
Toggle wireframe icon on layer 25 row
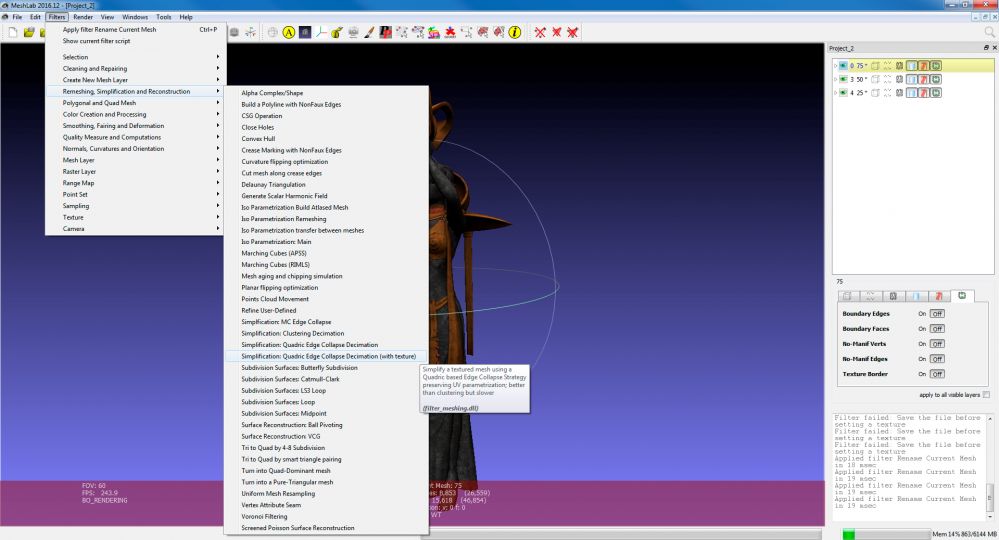(x=900, y=92)
